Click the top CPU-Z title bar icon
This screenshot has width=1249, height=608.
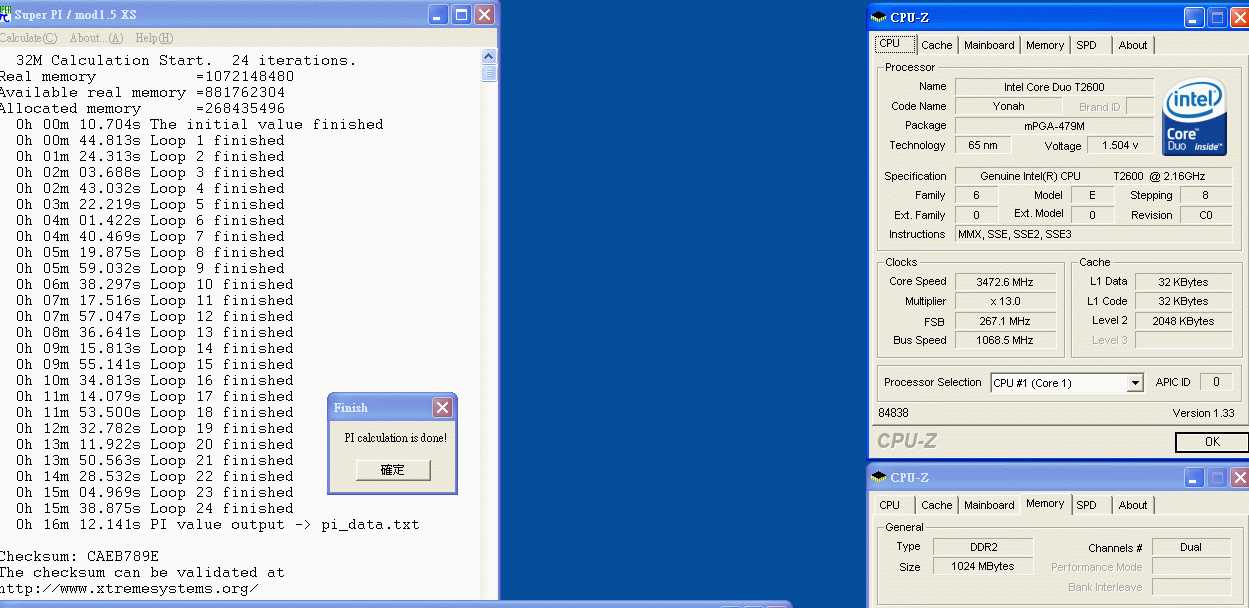point(878,17)
